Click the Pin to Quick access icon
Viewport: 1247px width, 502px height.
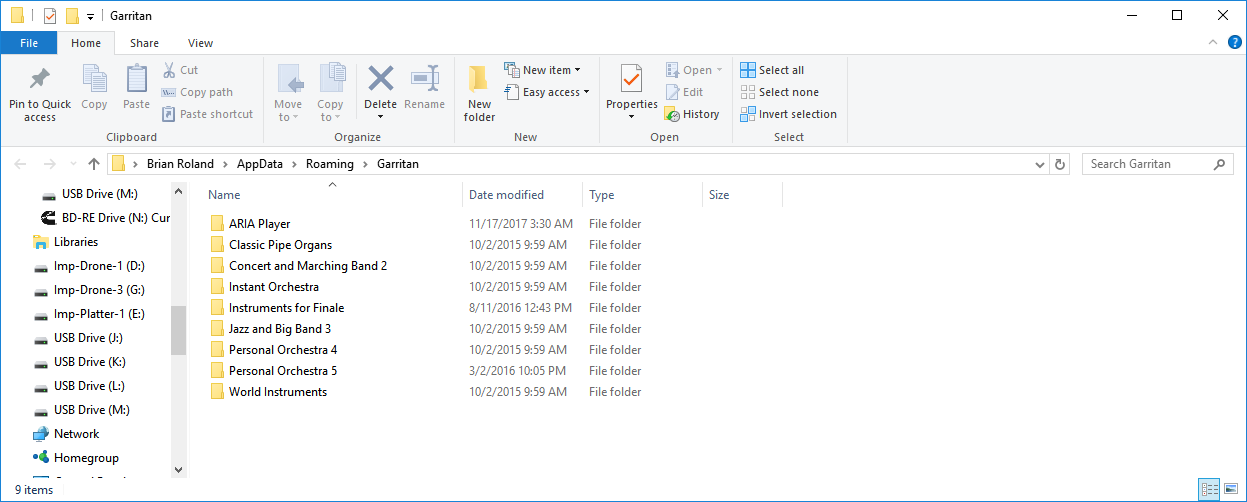pyautogui.click(x=40, y=80)
